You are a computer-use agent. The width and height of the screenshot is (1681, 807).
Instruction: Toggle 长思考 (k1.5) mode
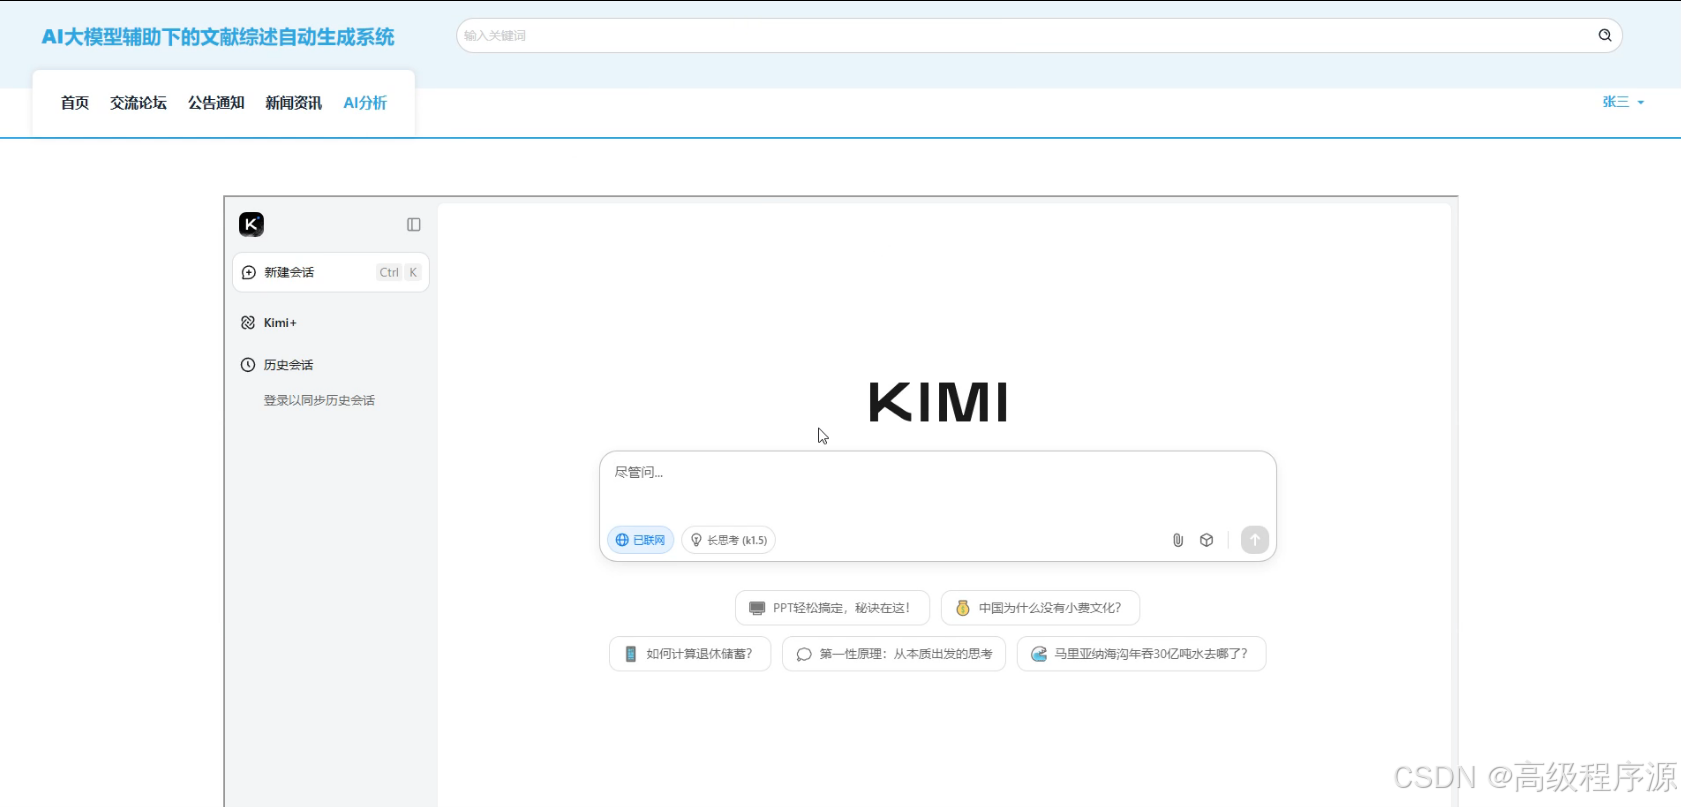(728, 540)
